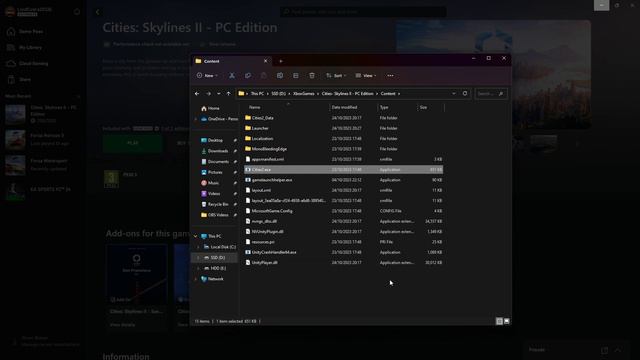Switch to details view icon in status bar

tap(499, 321)
